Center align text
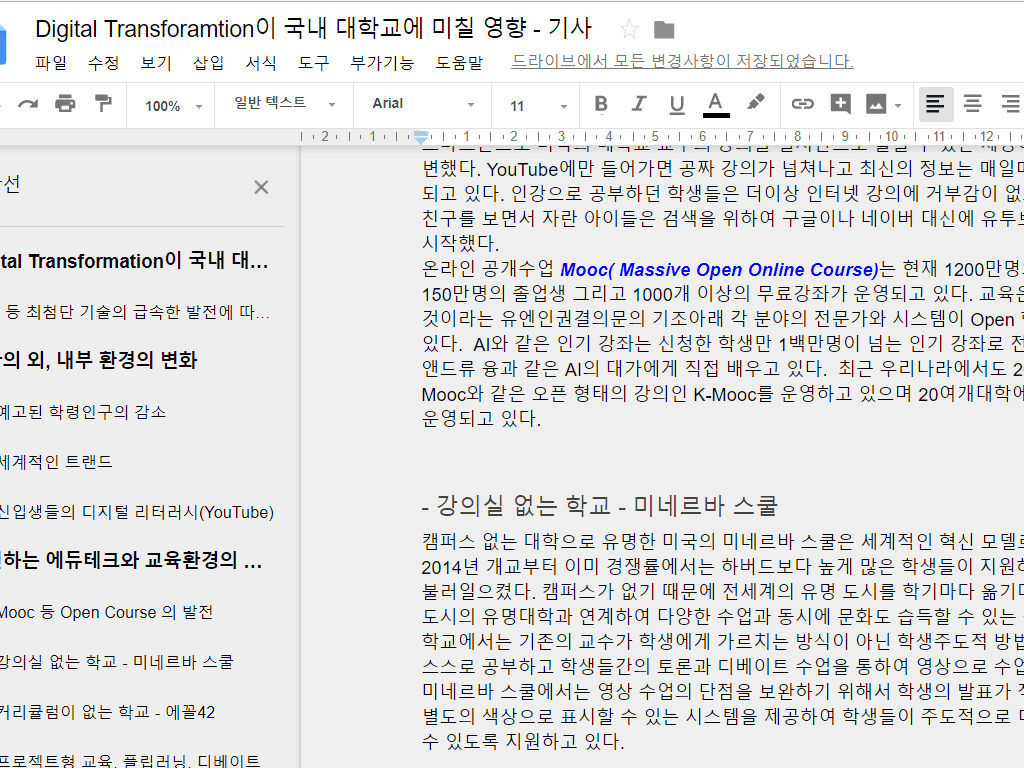Image resolution: width=1024 pixels, height=768 pixels. pos(973,104)
